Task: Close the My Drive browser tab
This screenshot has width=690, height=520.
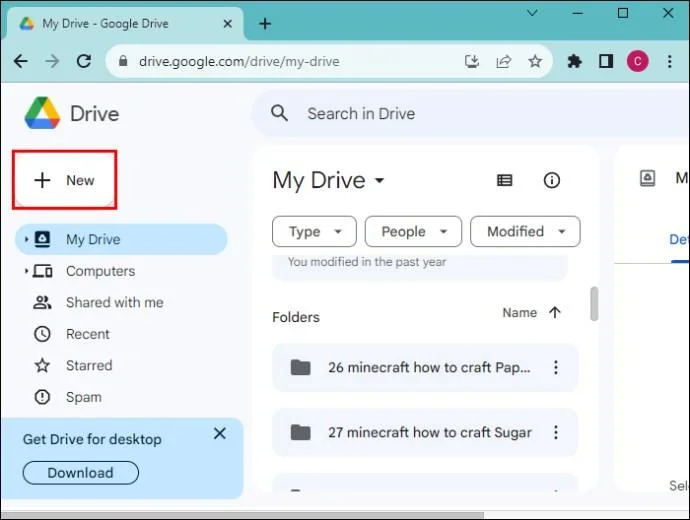Action: coord(228,24)
